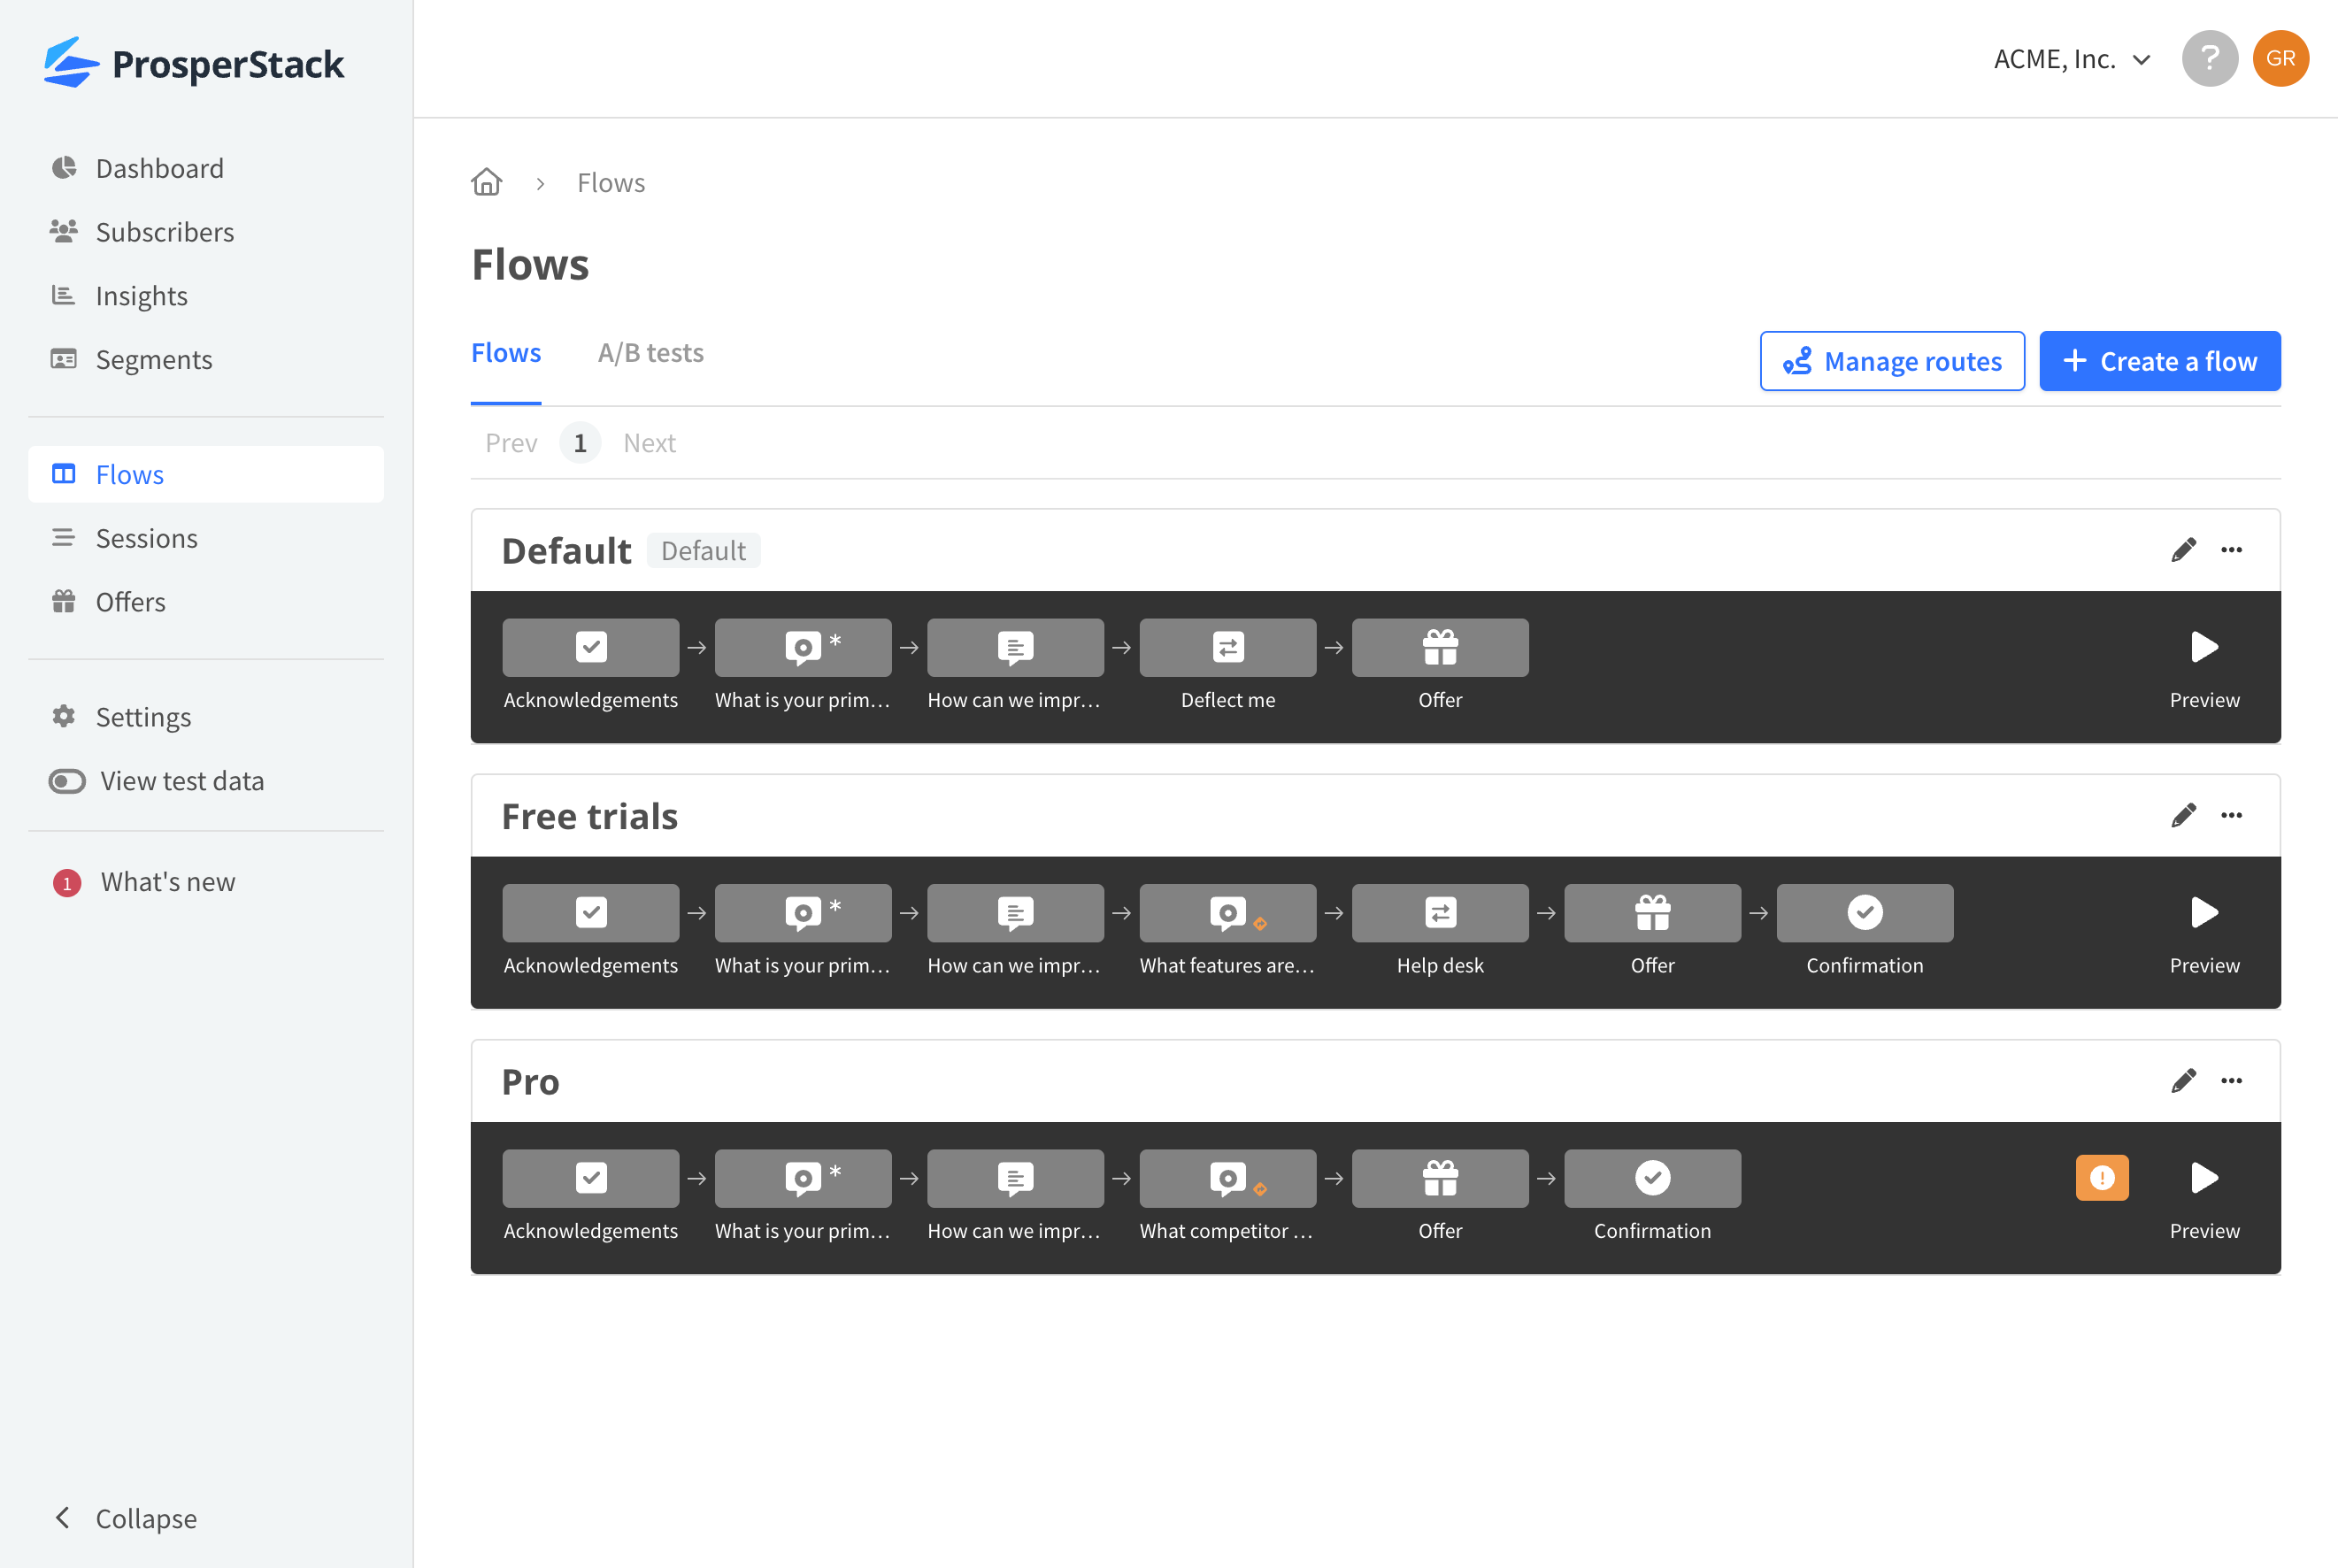Open the Offers gift icon in sidebar

64,601
